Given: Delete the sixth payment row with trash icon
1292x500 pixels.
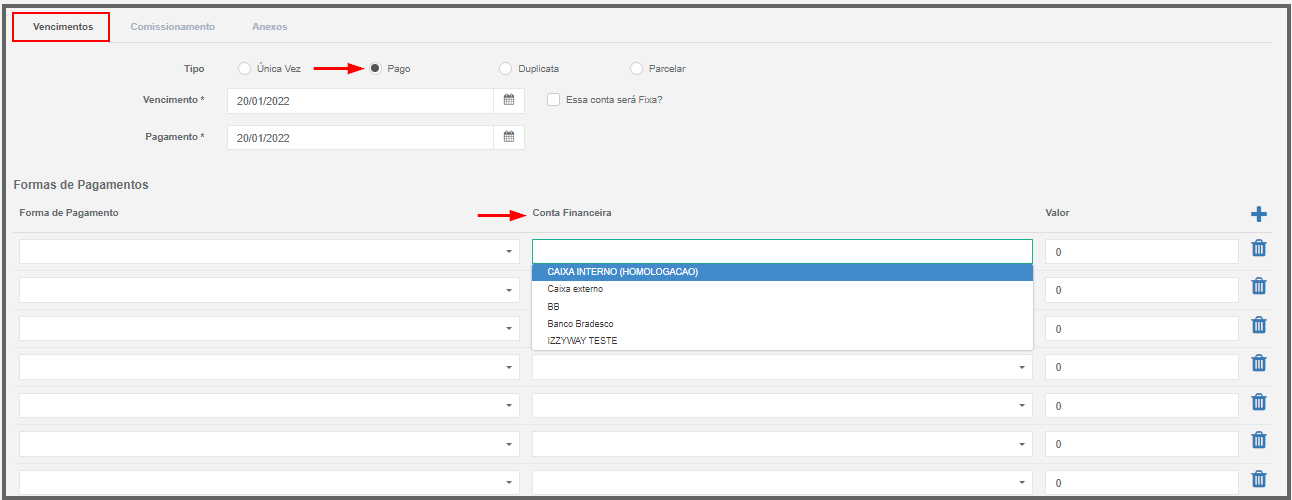Looking at the screenshot, I should (x=1259, y=440).
